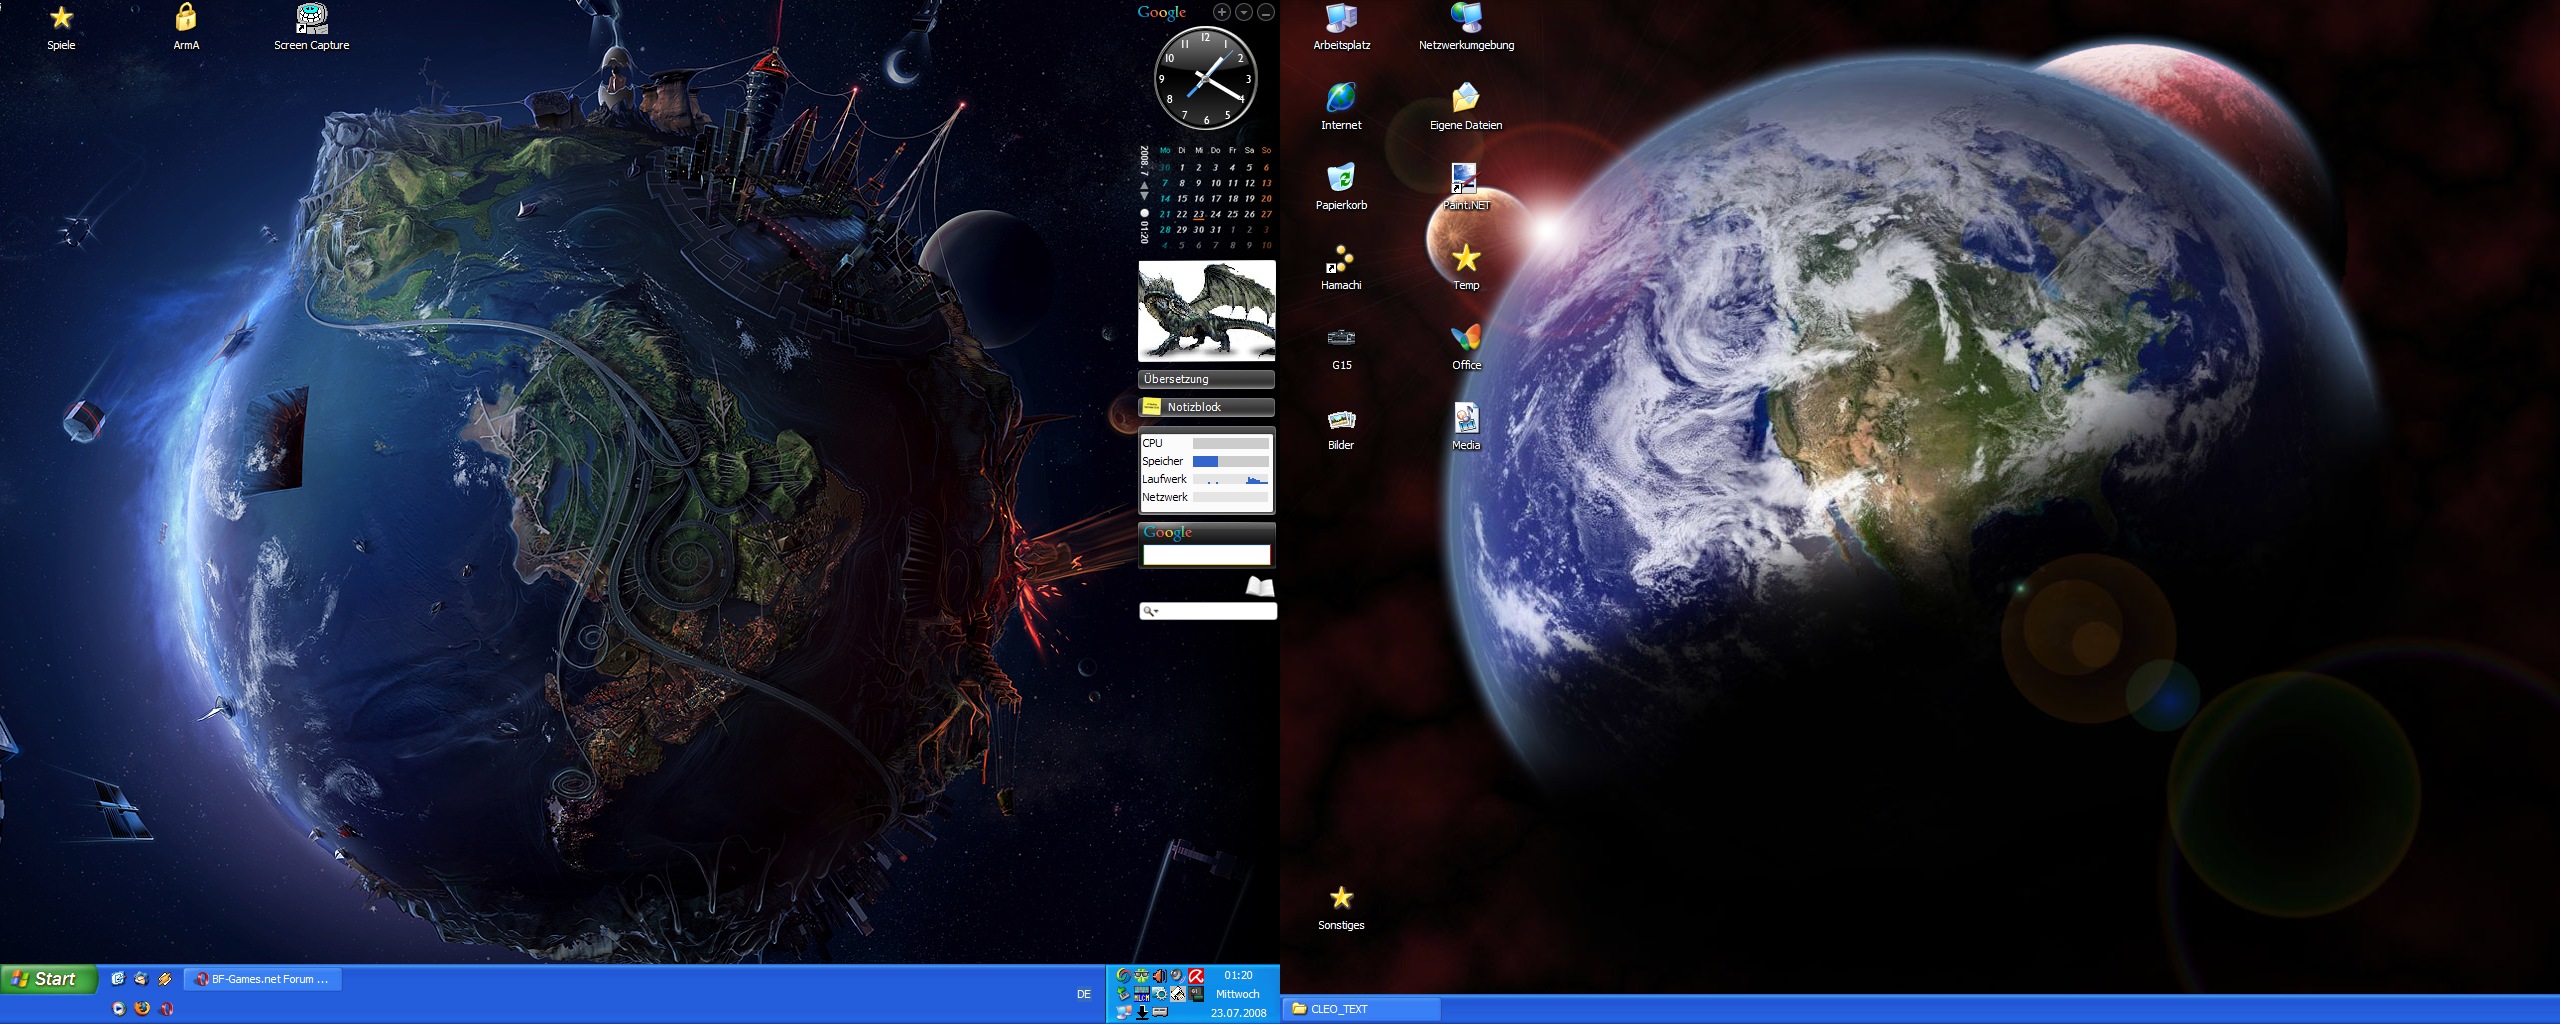This screenshot has width=2560, height=1024.
Task: Click the Avira red umbrella tray icon
Action: point(1196,976)
